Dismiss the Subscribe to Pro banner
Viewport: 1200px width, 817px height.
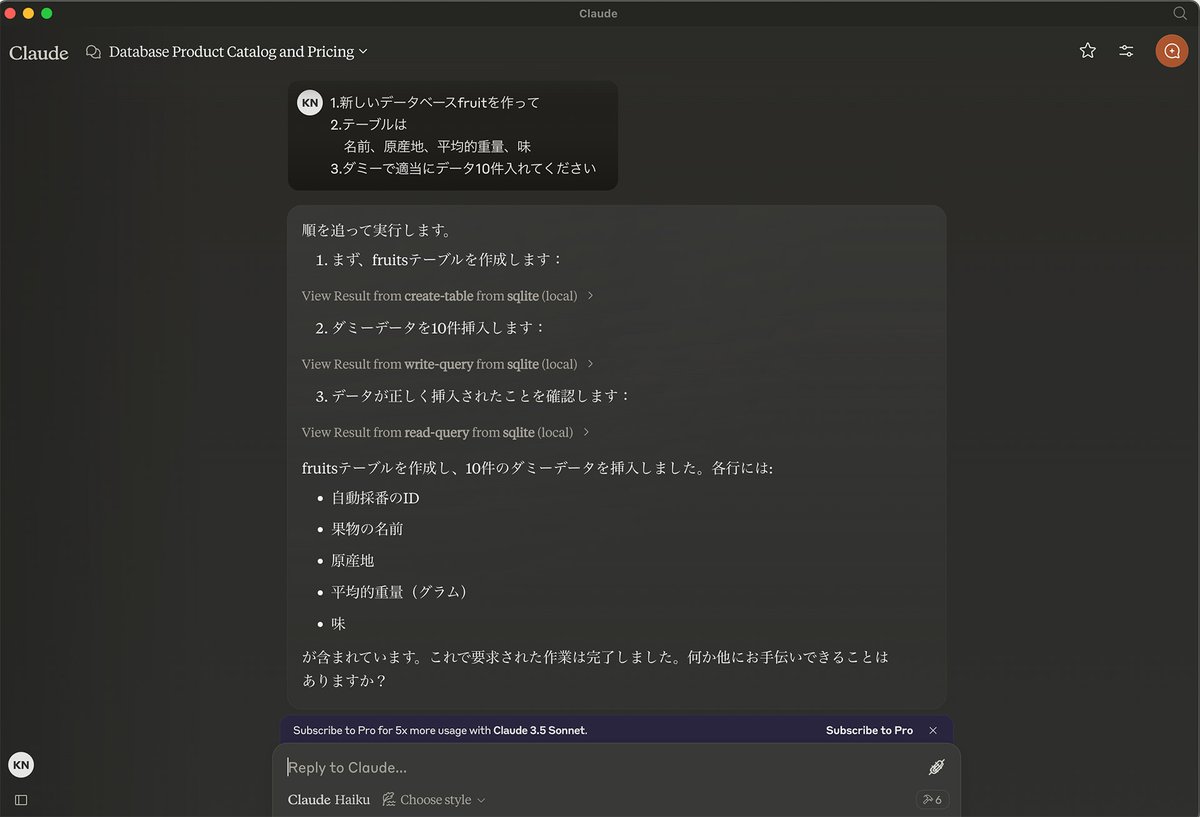pyautogui.click(x=933, y=730)
